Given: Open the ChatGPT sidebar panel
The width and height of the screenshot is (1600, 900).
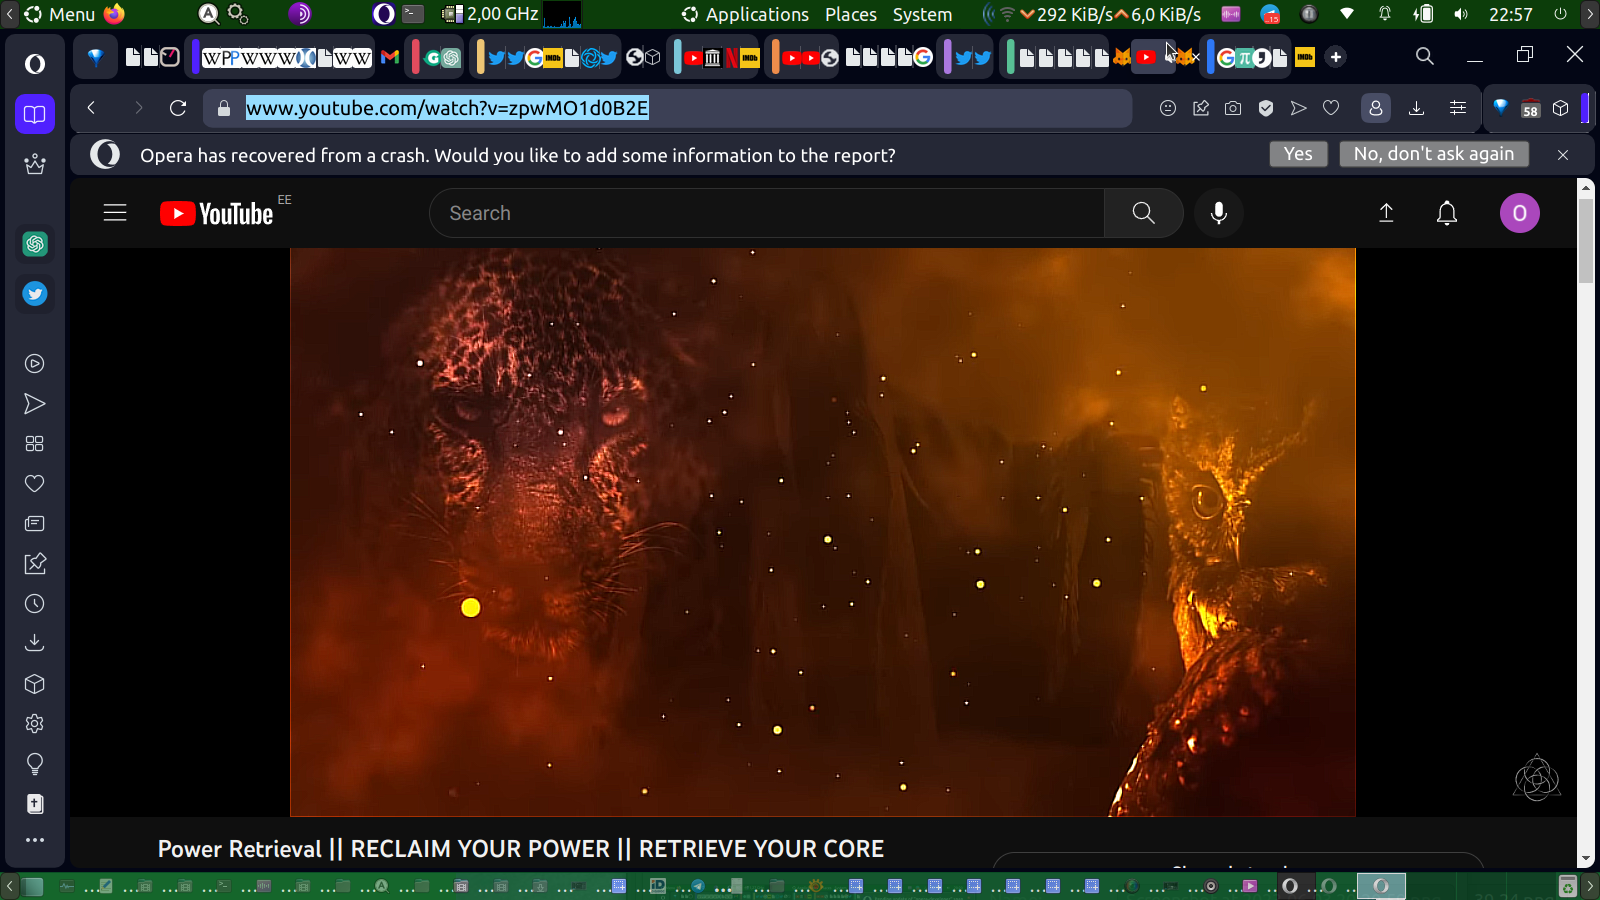Looking at the screenshot, I should (x=35, y=244).
